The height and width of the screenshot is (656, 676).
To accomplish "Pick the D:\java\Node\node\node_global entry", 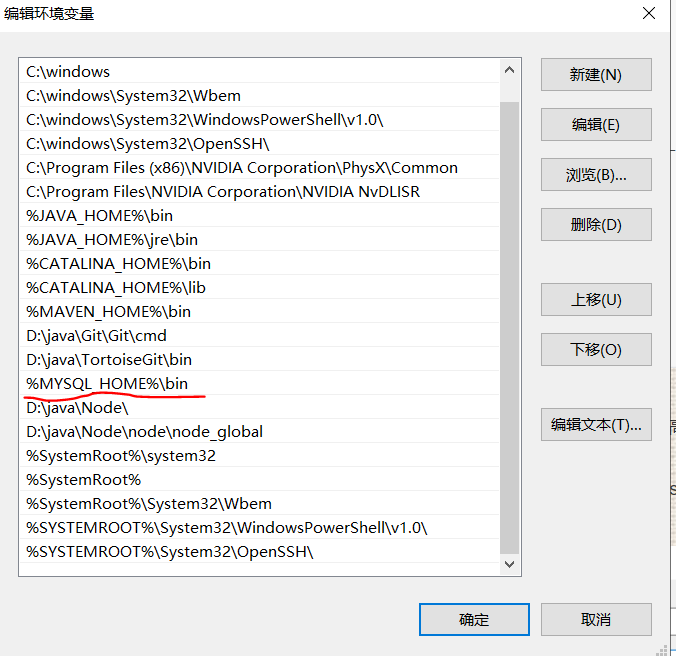I will tap(144, 432).
